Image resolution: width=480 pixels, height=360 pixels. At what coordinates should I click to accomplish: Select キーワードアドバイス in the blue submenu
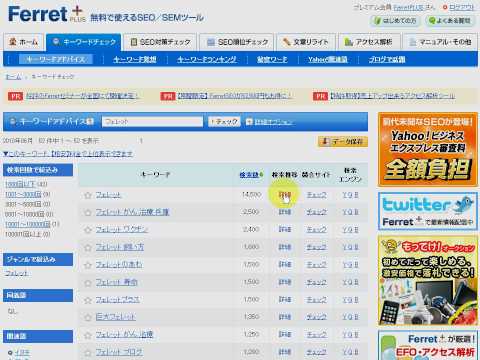click(56, 59)
